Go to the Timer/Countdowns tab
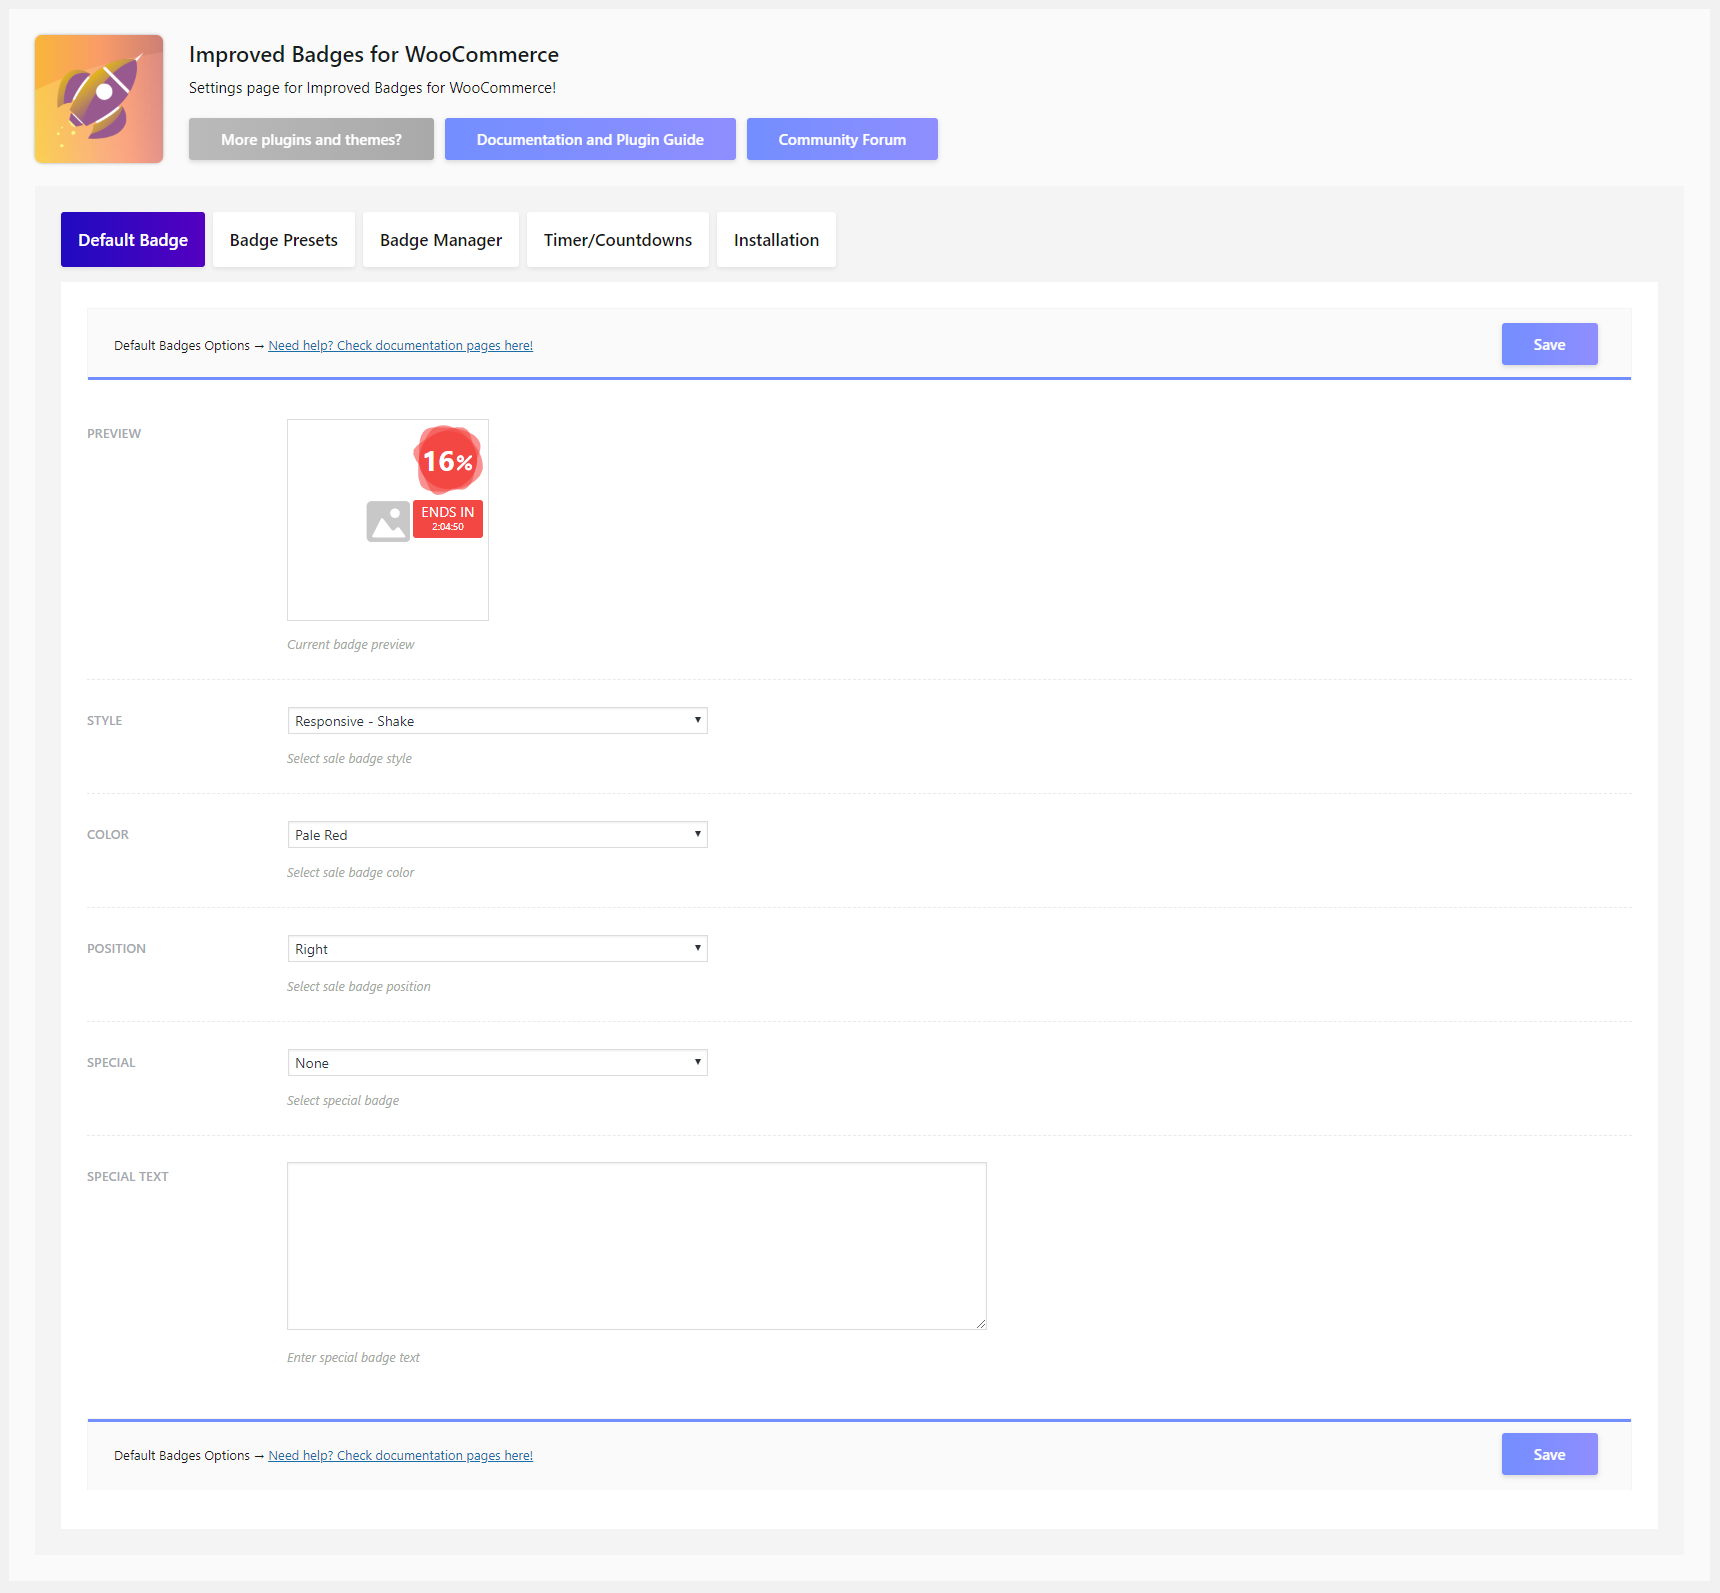The height and width of the screenshot is (1593, 1720). click(x=618, y=240)
